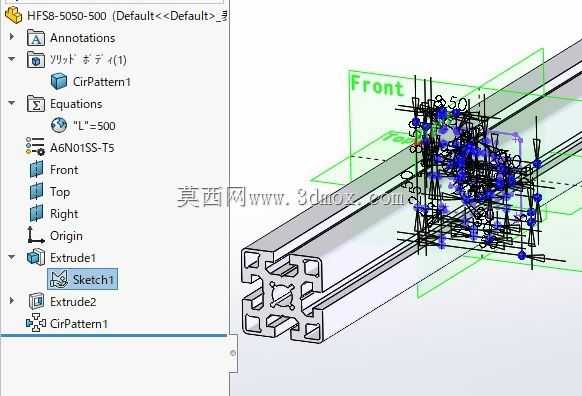Click the HFS8-5050-500 part icon
The image size is (582, 396).
13,16
